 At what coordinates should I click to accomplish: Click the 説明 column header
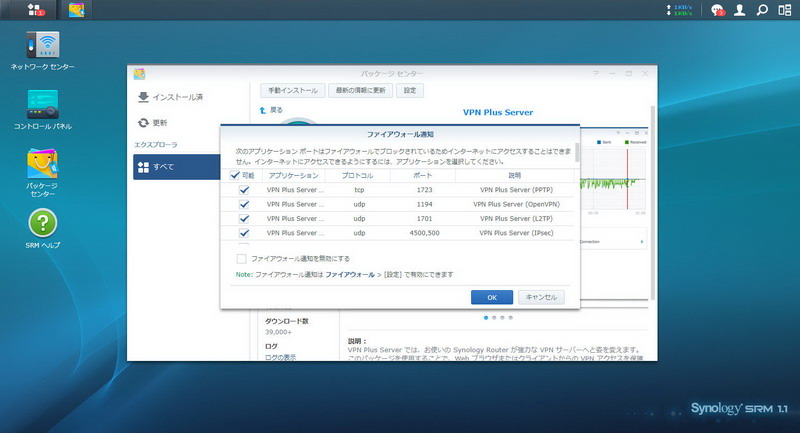[515, 175]
